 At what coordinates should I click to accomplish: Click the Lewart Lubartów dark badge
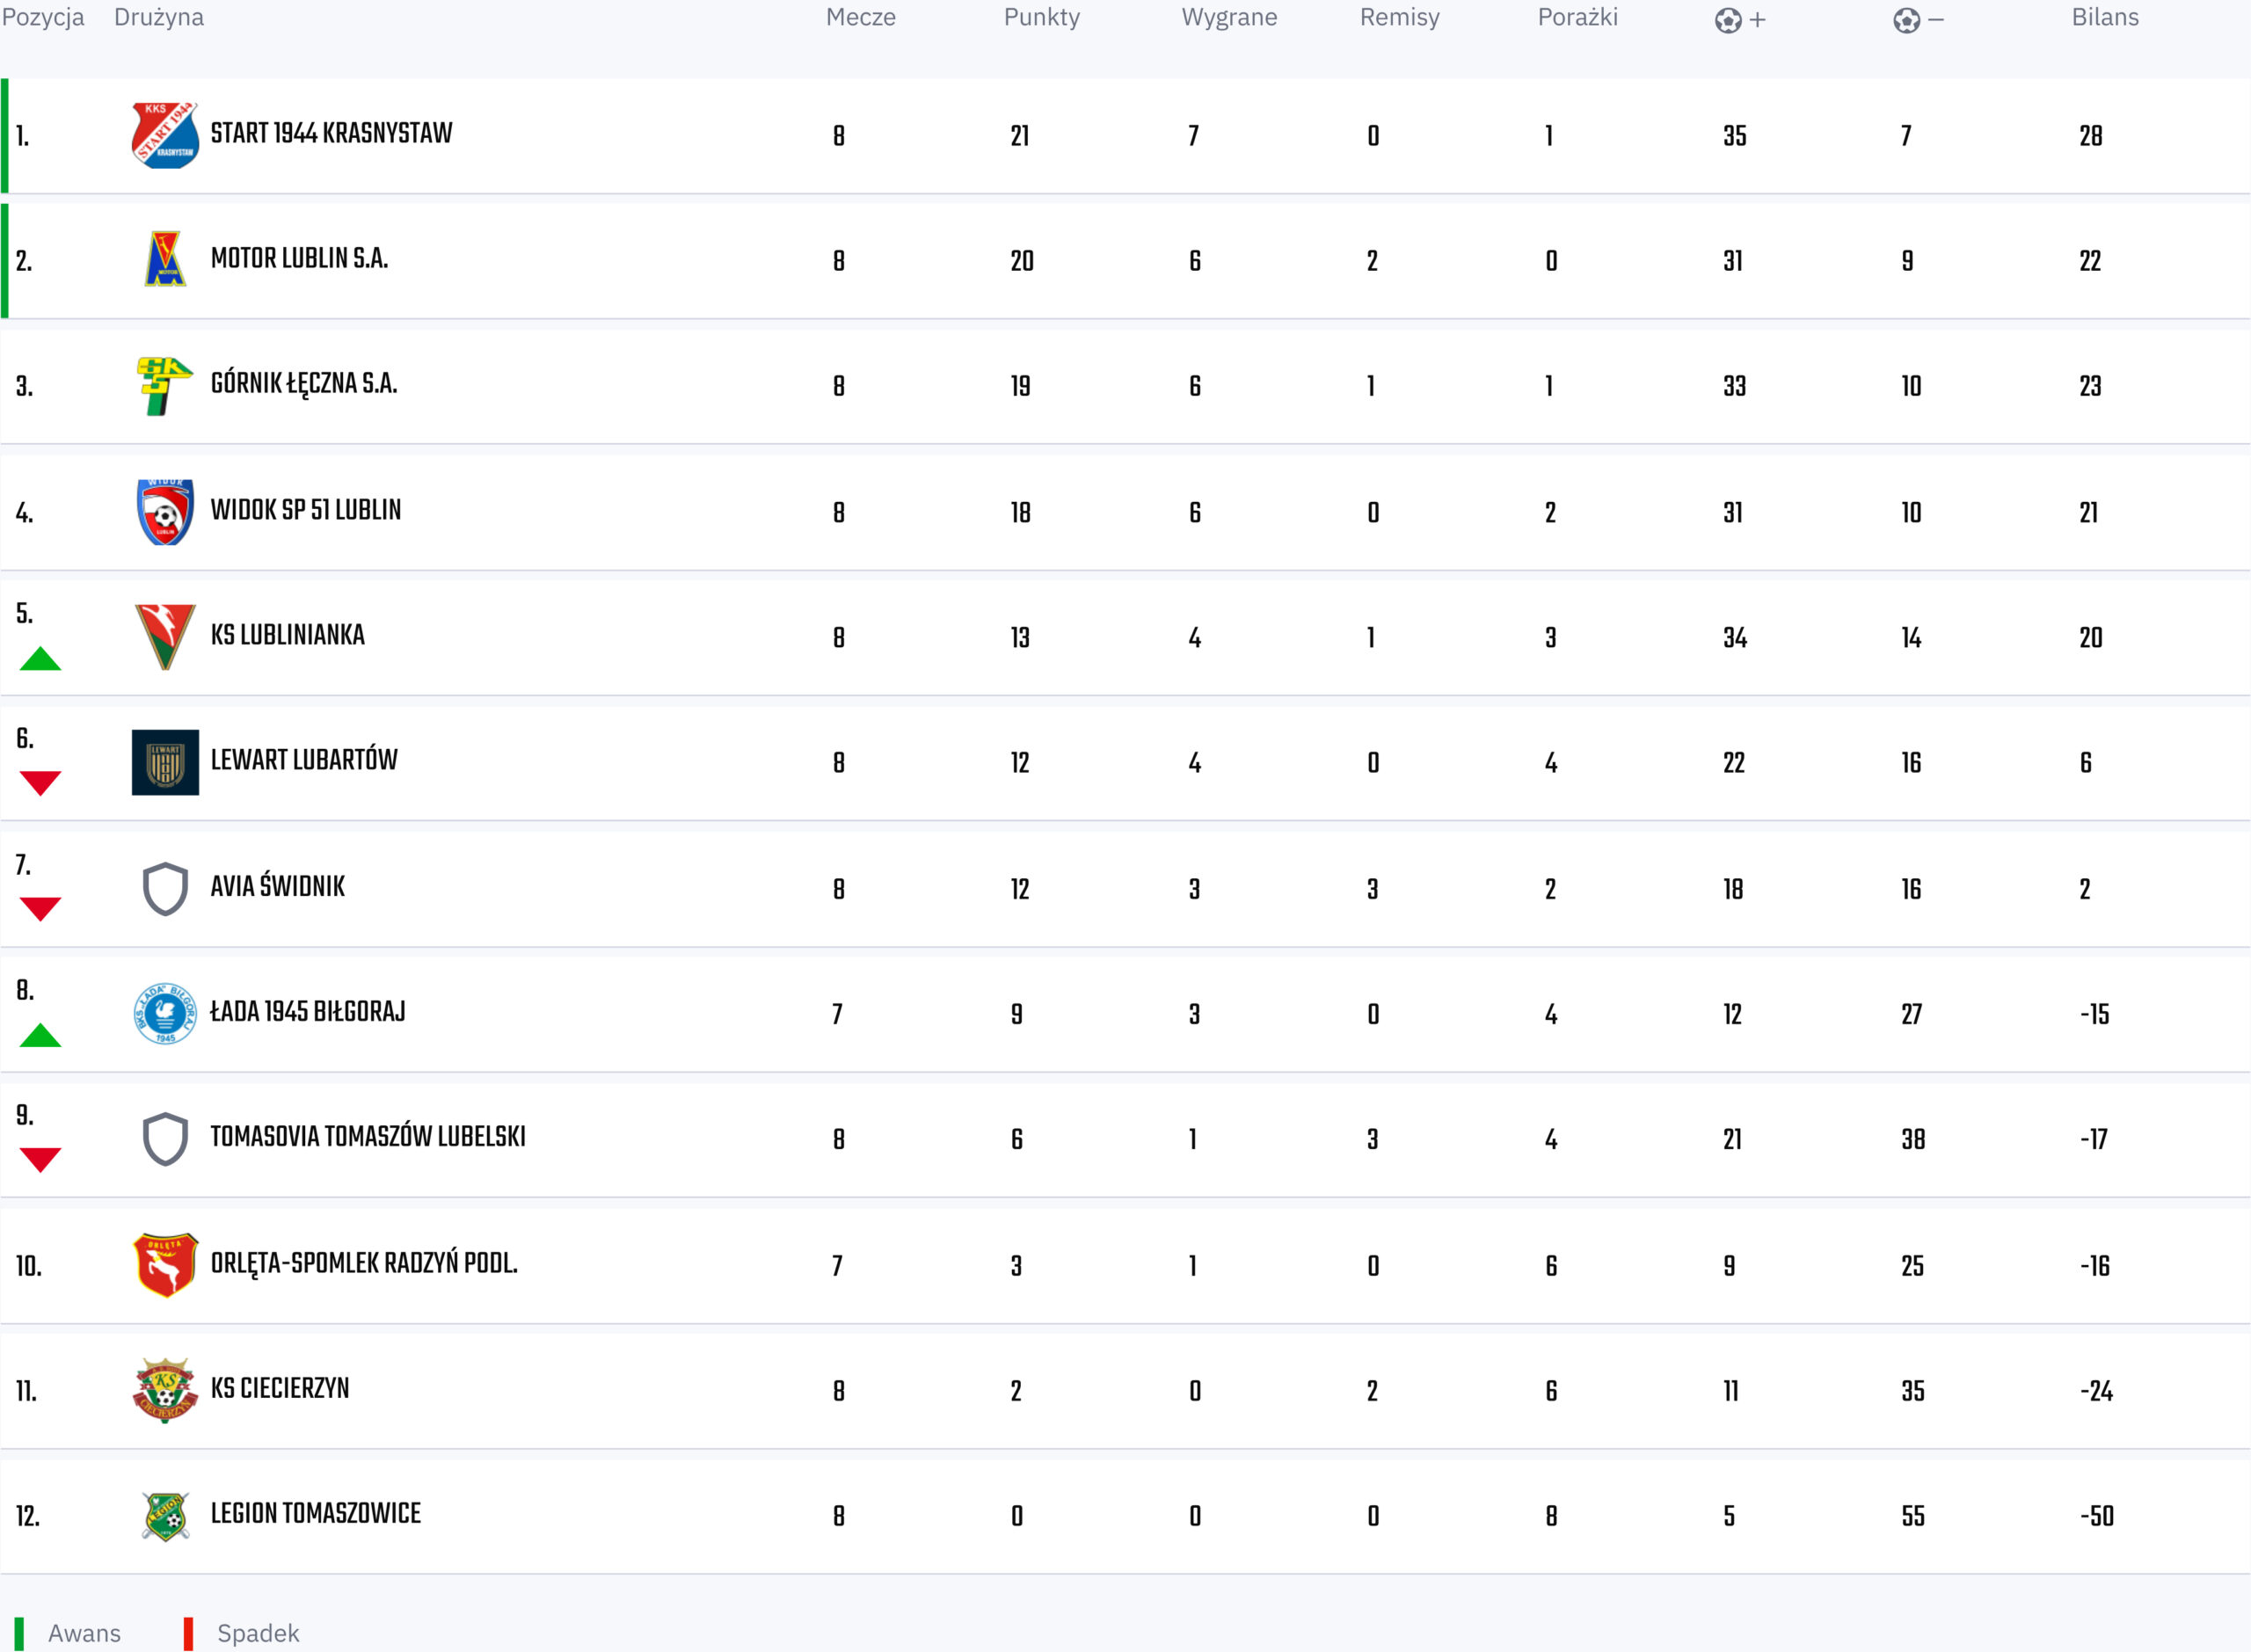[165, 762]
